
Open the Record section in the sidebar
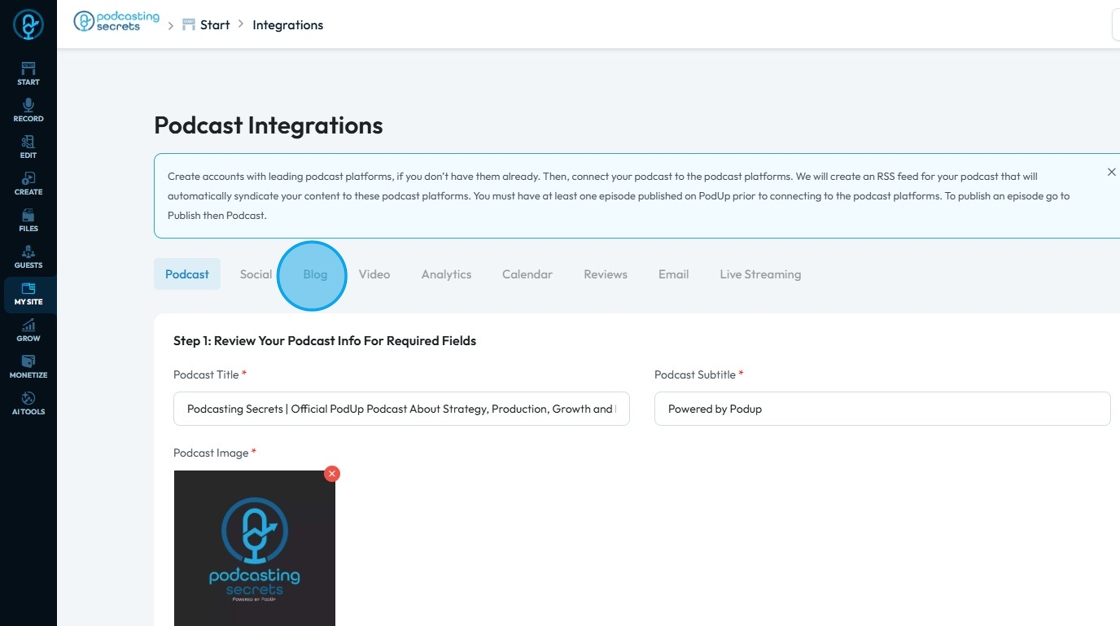point(29,110)
